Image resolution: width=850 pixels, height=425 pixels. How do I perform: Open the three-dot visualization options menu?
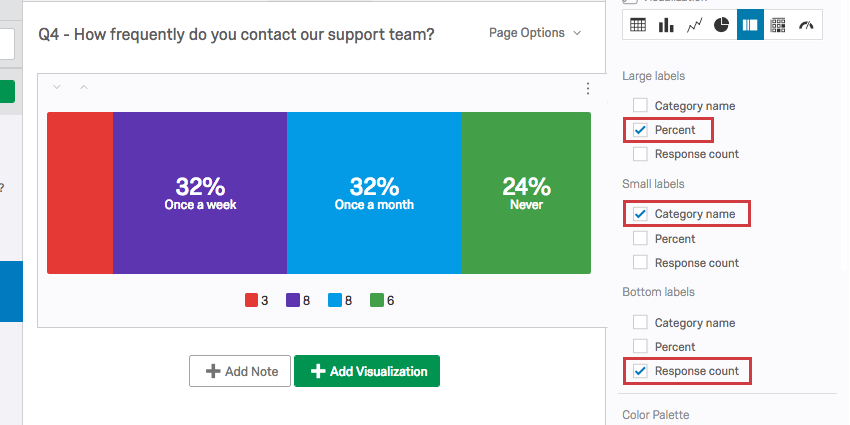point(588,88)
